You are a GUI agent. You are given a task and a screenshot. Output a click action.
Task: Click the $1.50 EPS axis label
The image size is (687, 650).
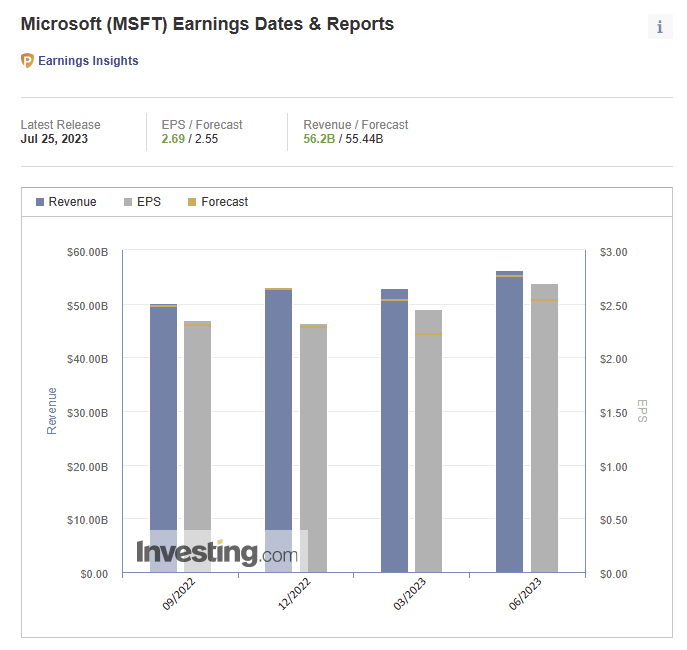click(613, 413)
